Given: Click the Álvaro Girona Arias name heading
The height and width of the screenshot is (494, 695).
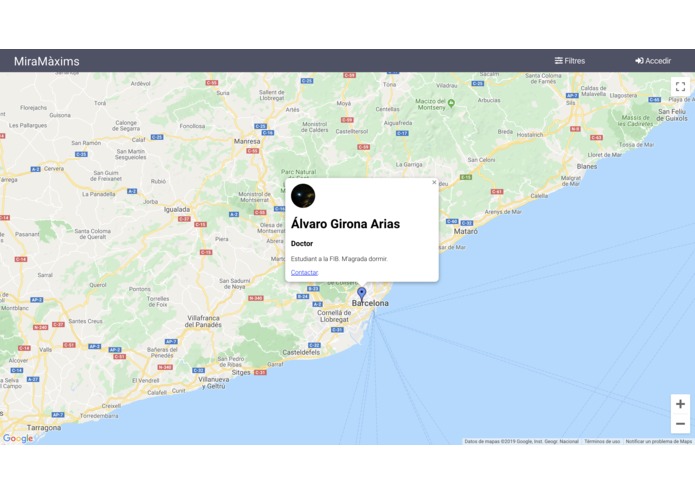Looking at the screenshot, I should (x=345, y=224).
